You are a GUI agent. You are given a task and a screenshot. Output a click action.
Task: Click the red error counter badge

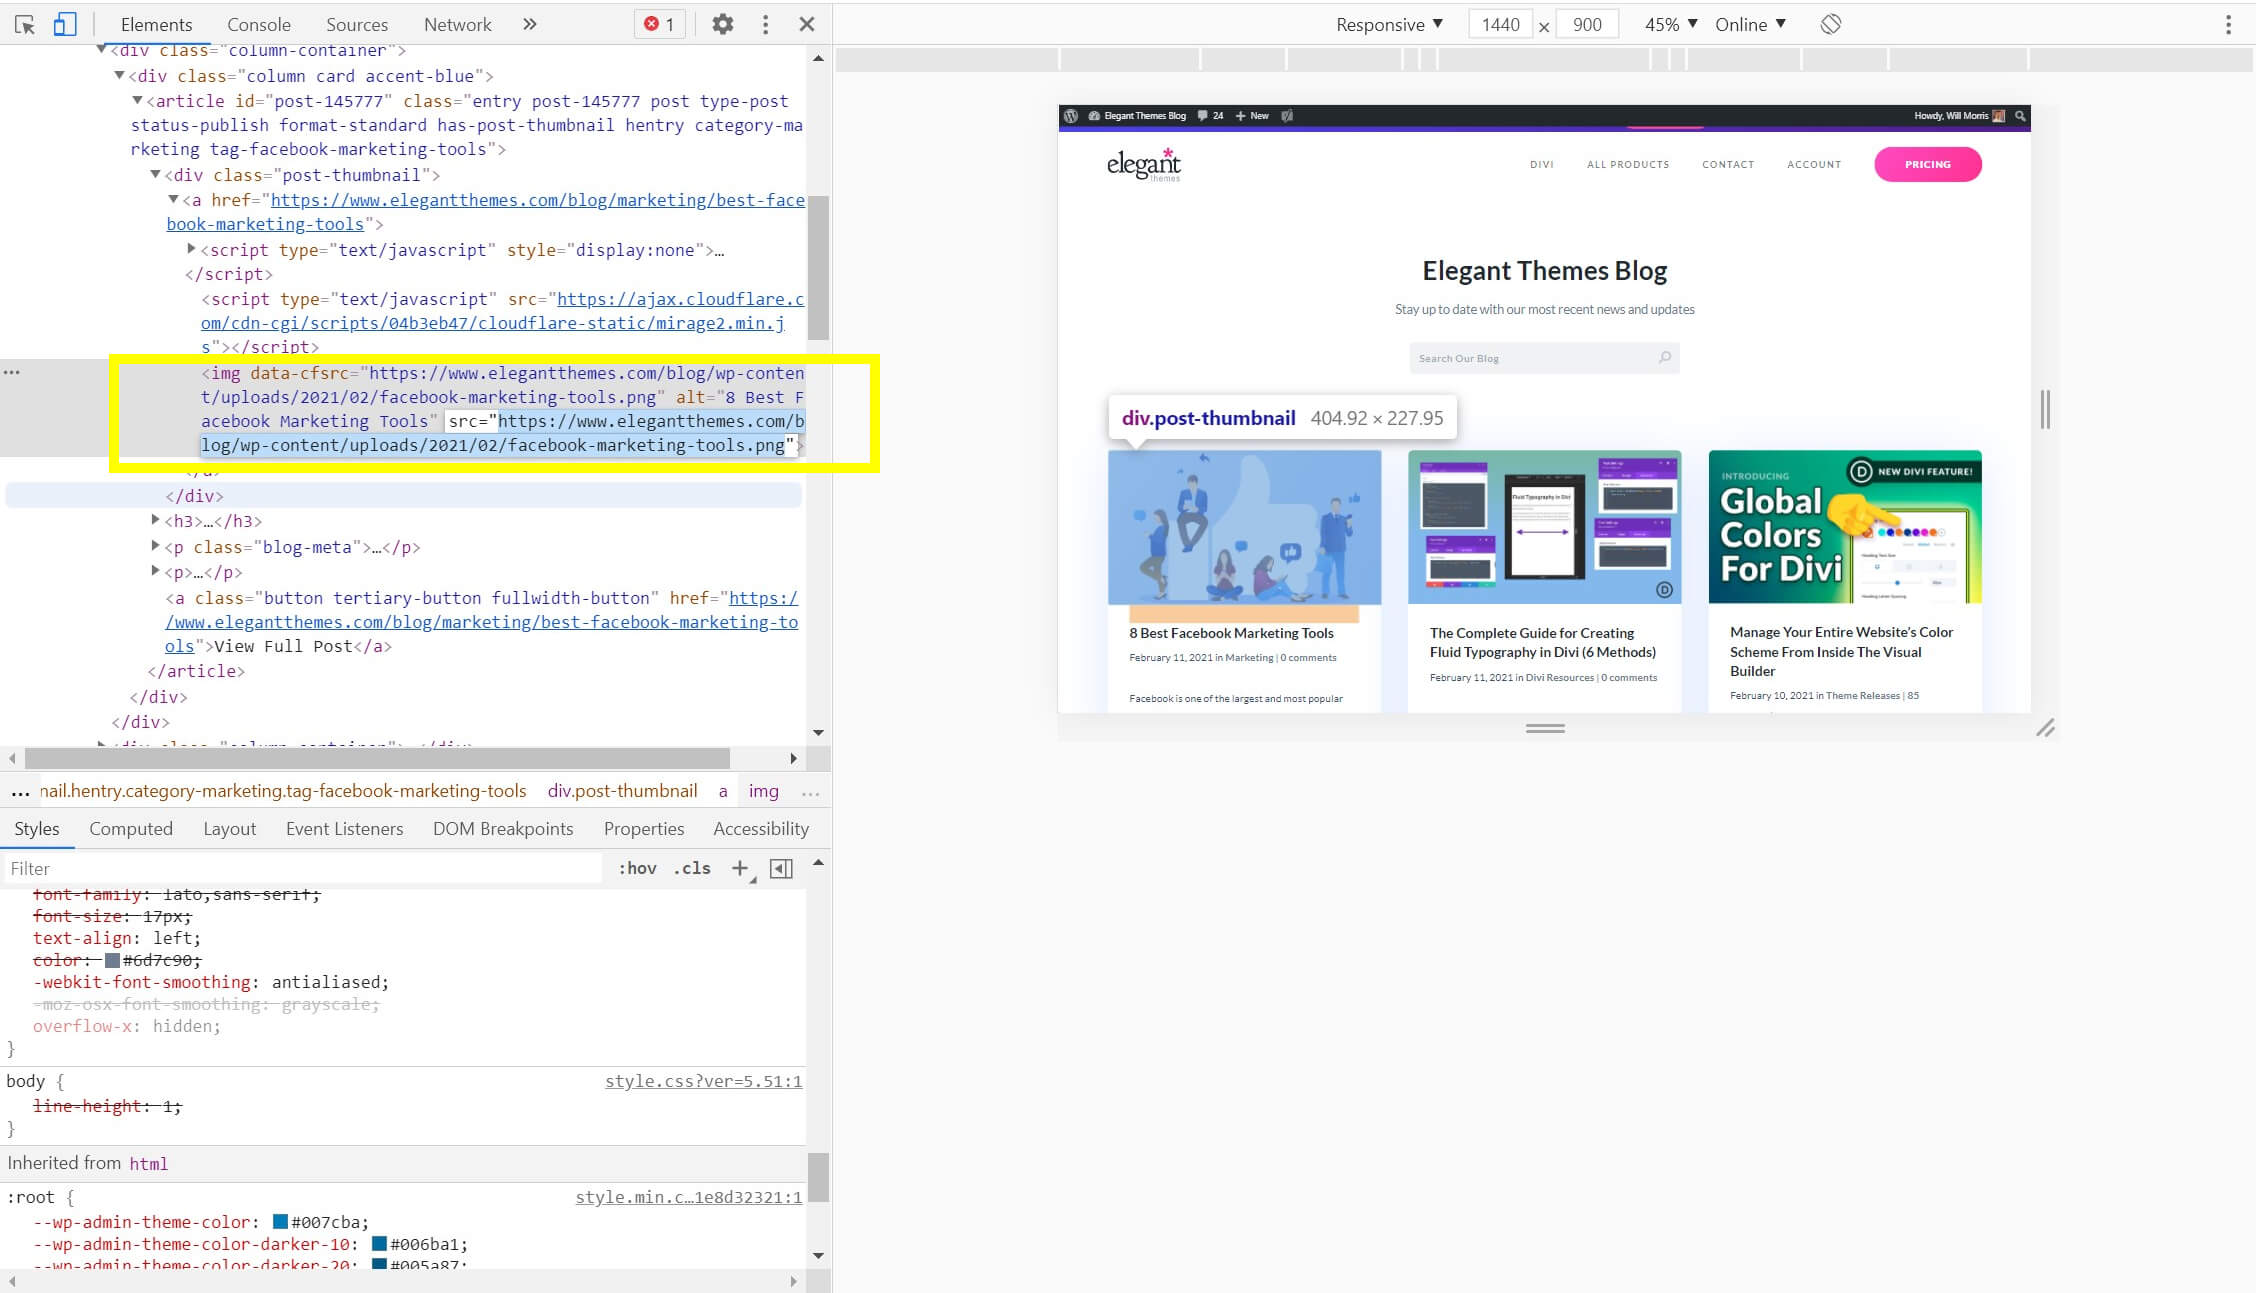(x=658, y=24)
